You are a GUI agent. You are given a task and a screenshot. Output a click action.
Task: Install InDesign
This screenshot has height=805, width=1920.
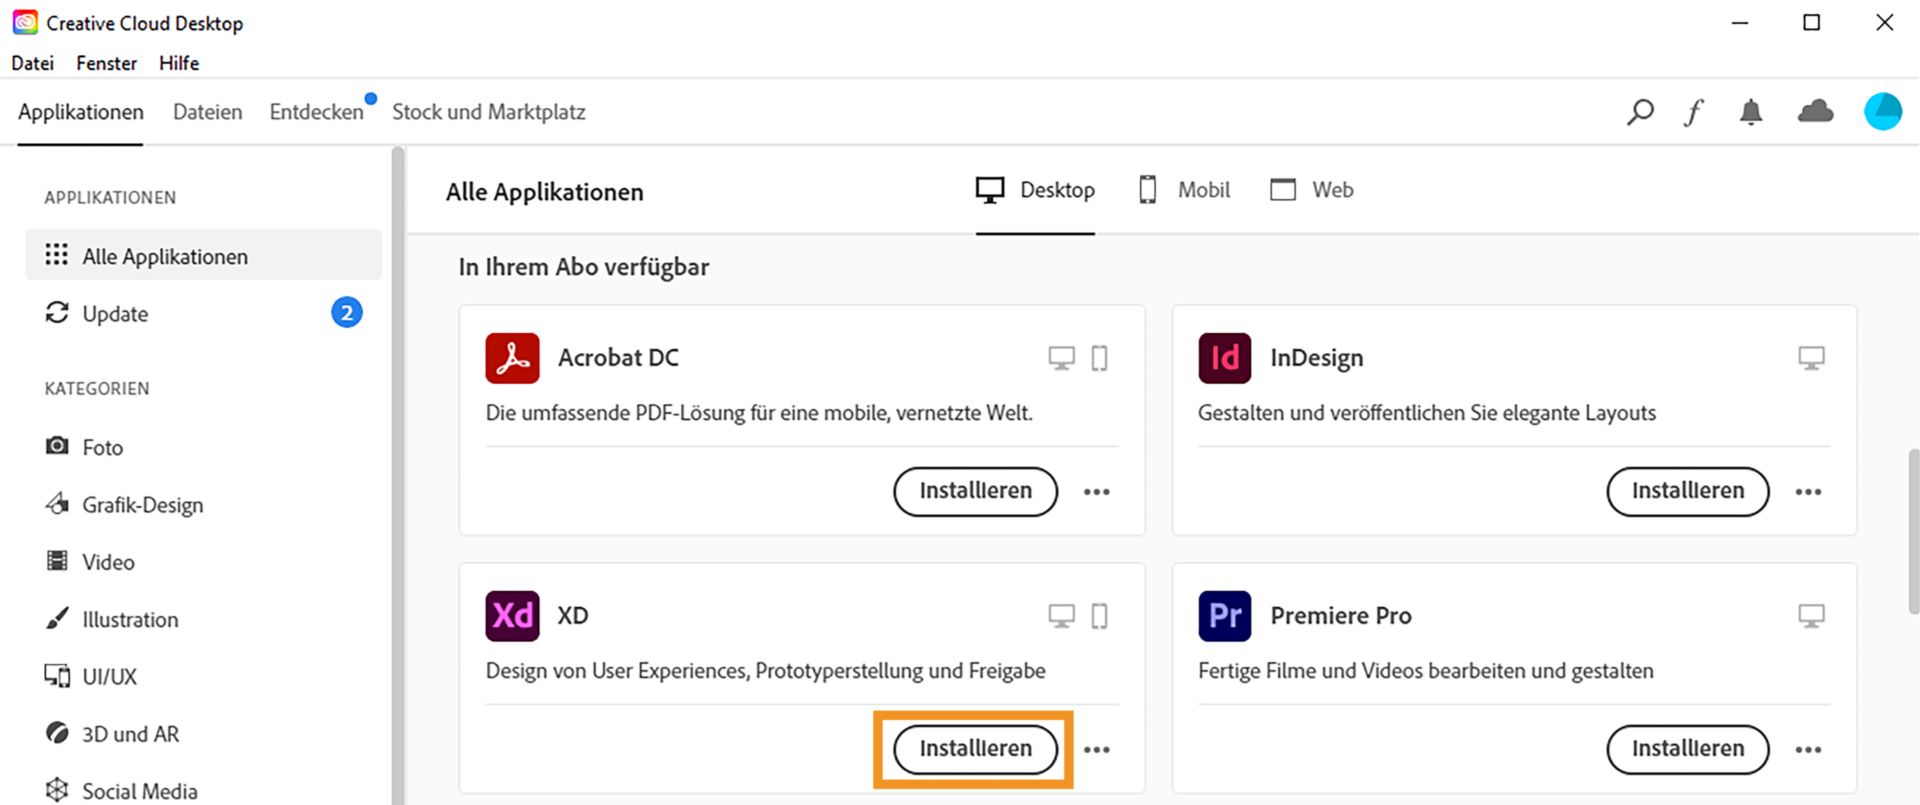1687,491
